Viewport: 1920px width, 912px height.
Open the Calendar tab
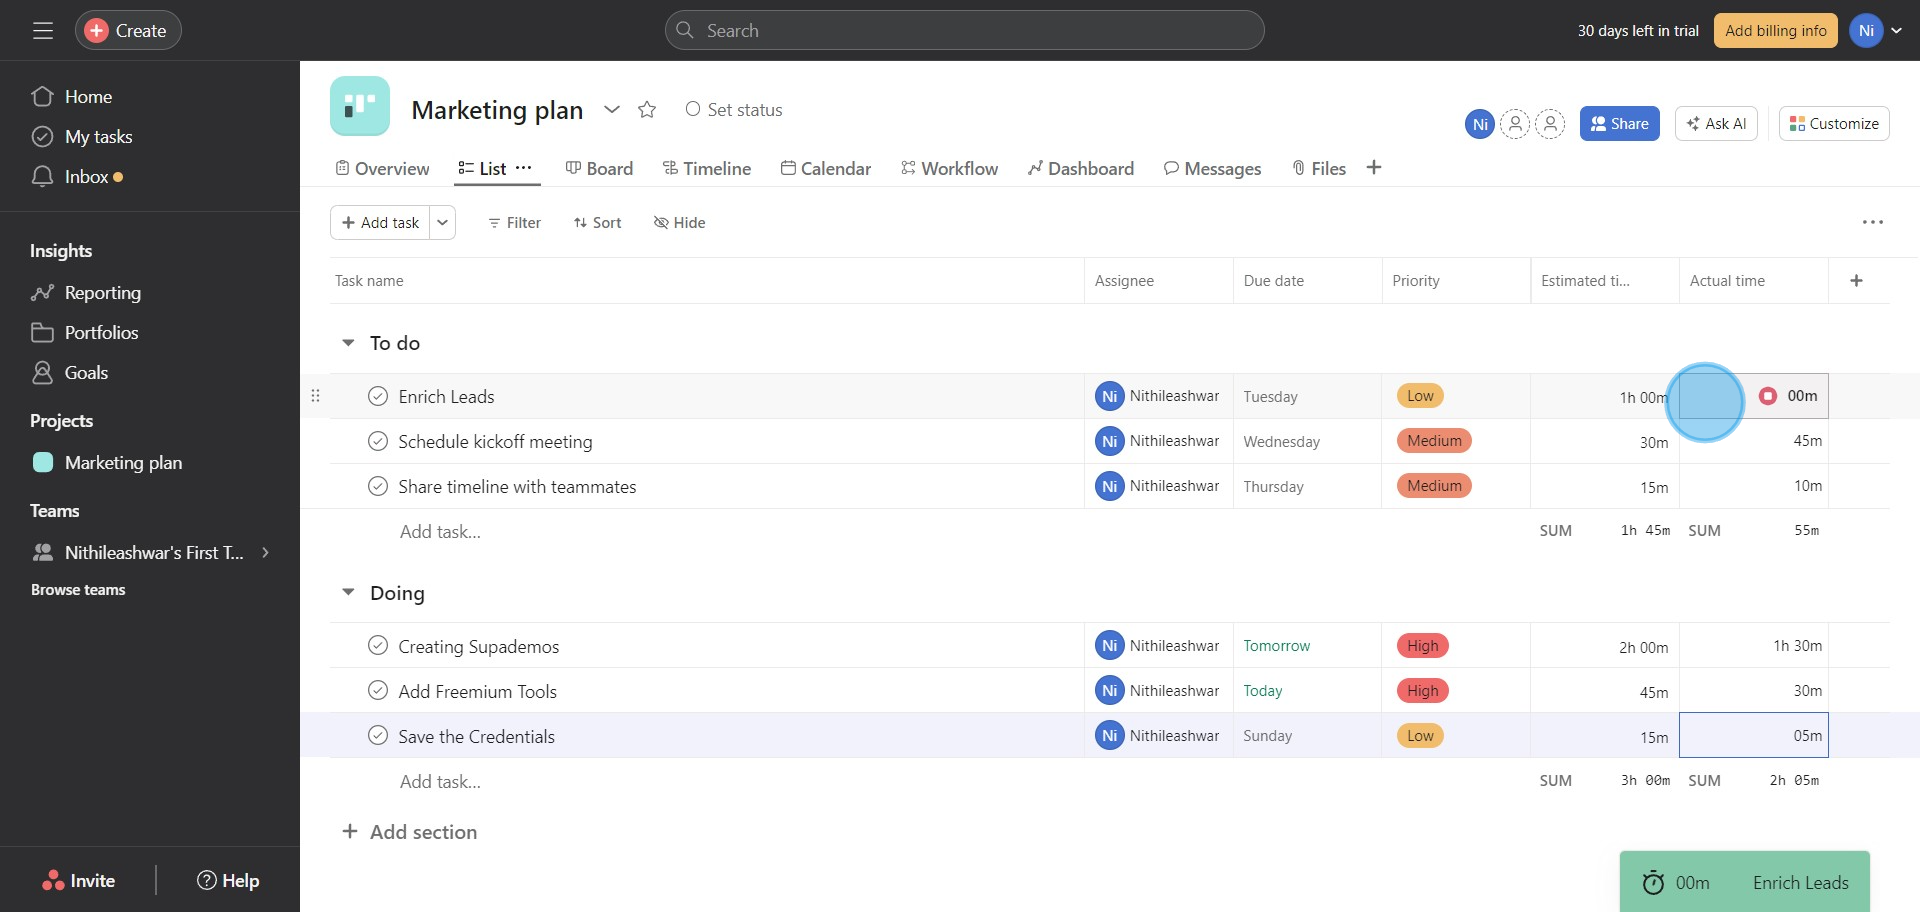[x=826, y=169]
